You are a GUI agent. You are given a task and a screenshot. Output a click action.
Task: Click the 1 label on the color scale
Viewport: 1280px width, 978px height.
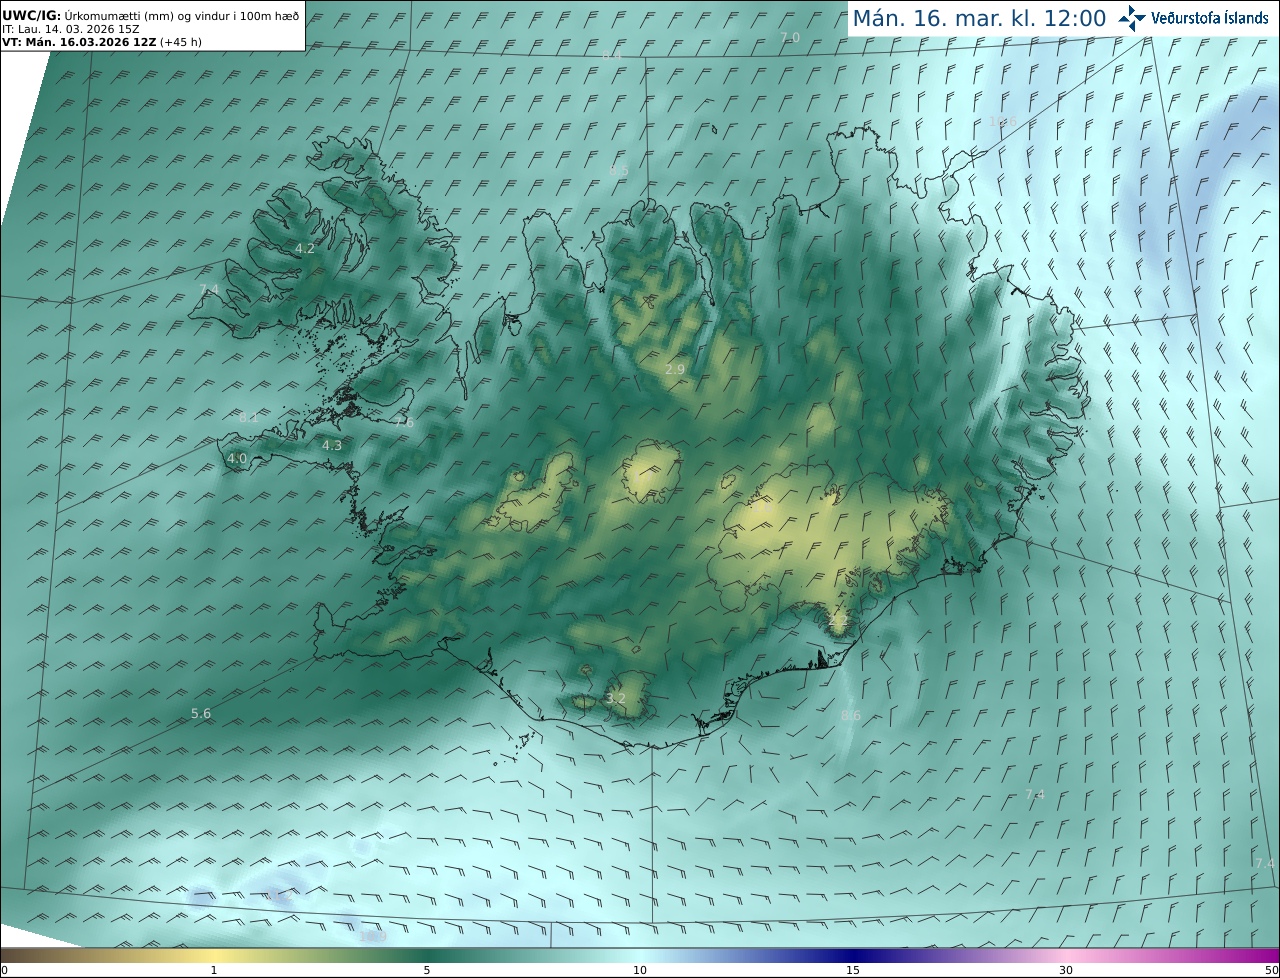click(214, 970)
